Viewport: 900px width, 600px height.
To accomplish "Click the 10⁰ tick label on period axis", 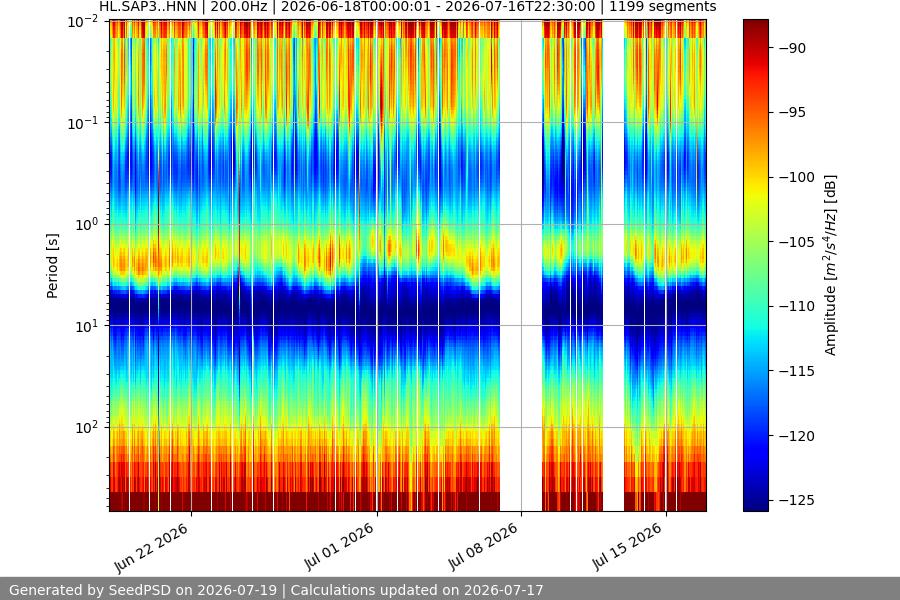I will (87, 224).
